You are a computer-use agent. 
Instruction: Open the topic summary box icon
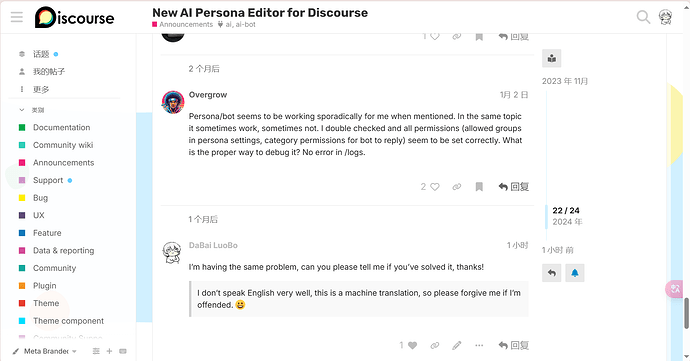click(552, 58)
